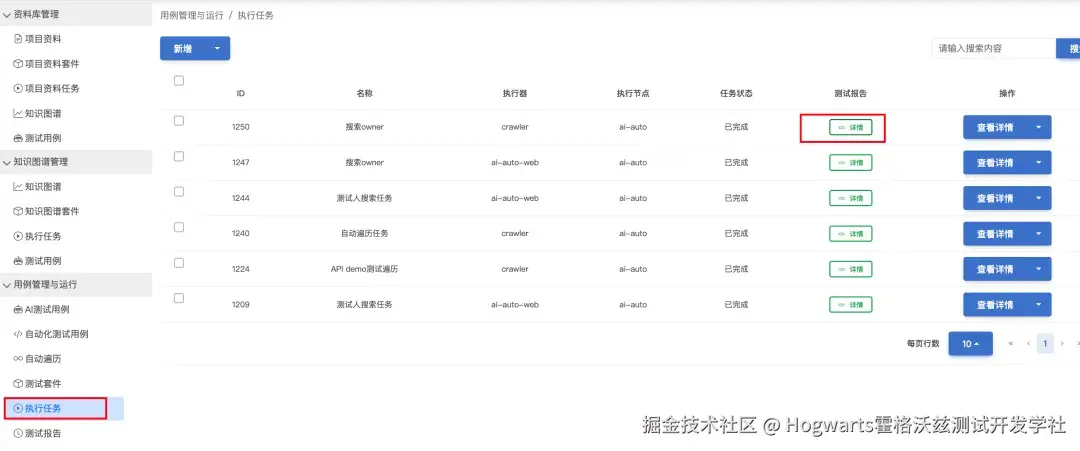
Task: Click icon beside 测试用例 under 资料库管理
Action: pos(18,138)
